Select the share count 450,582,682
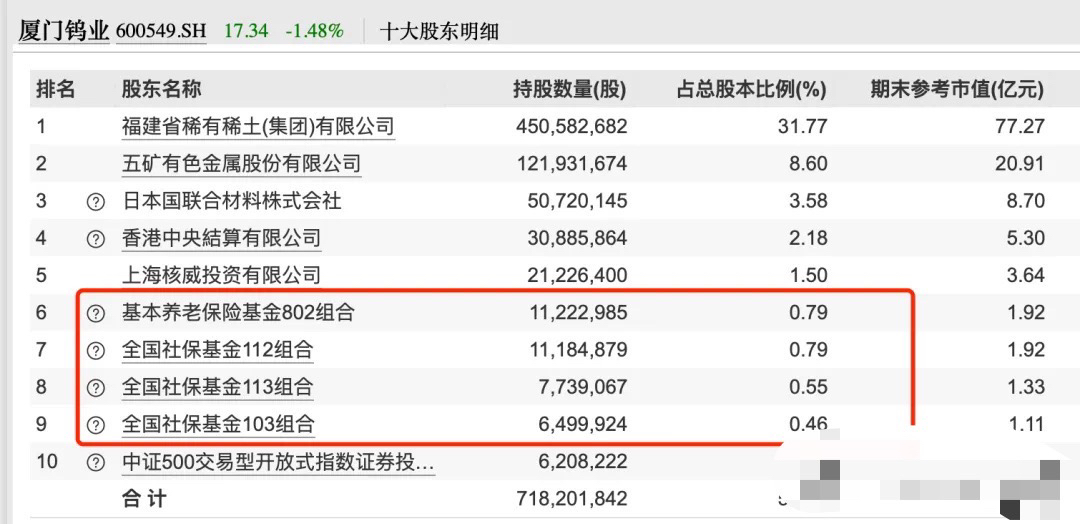Screen dimensions: 1080x524 coord(572,127)
